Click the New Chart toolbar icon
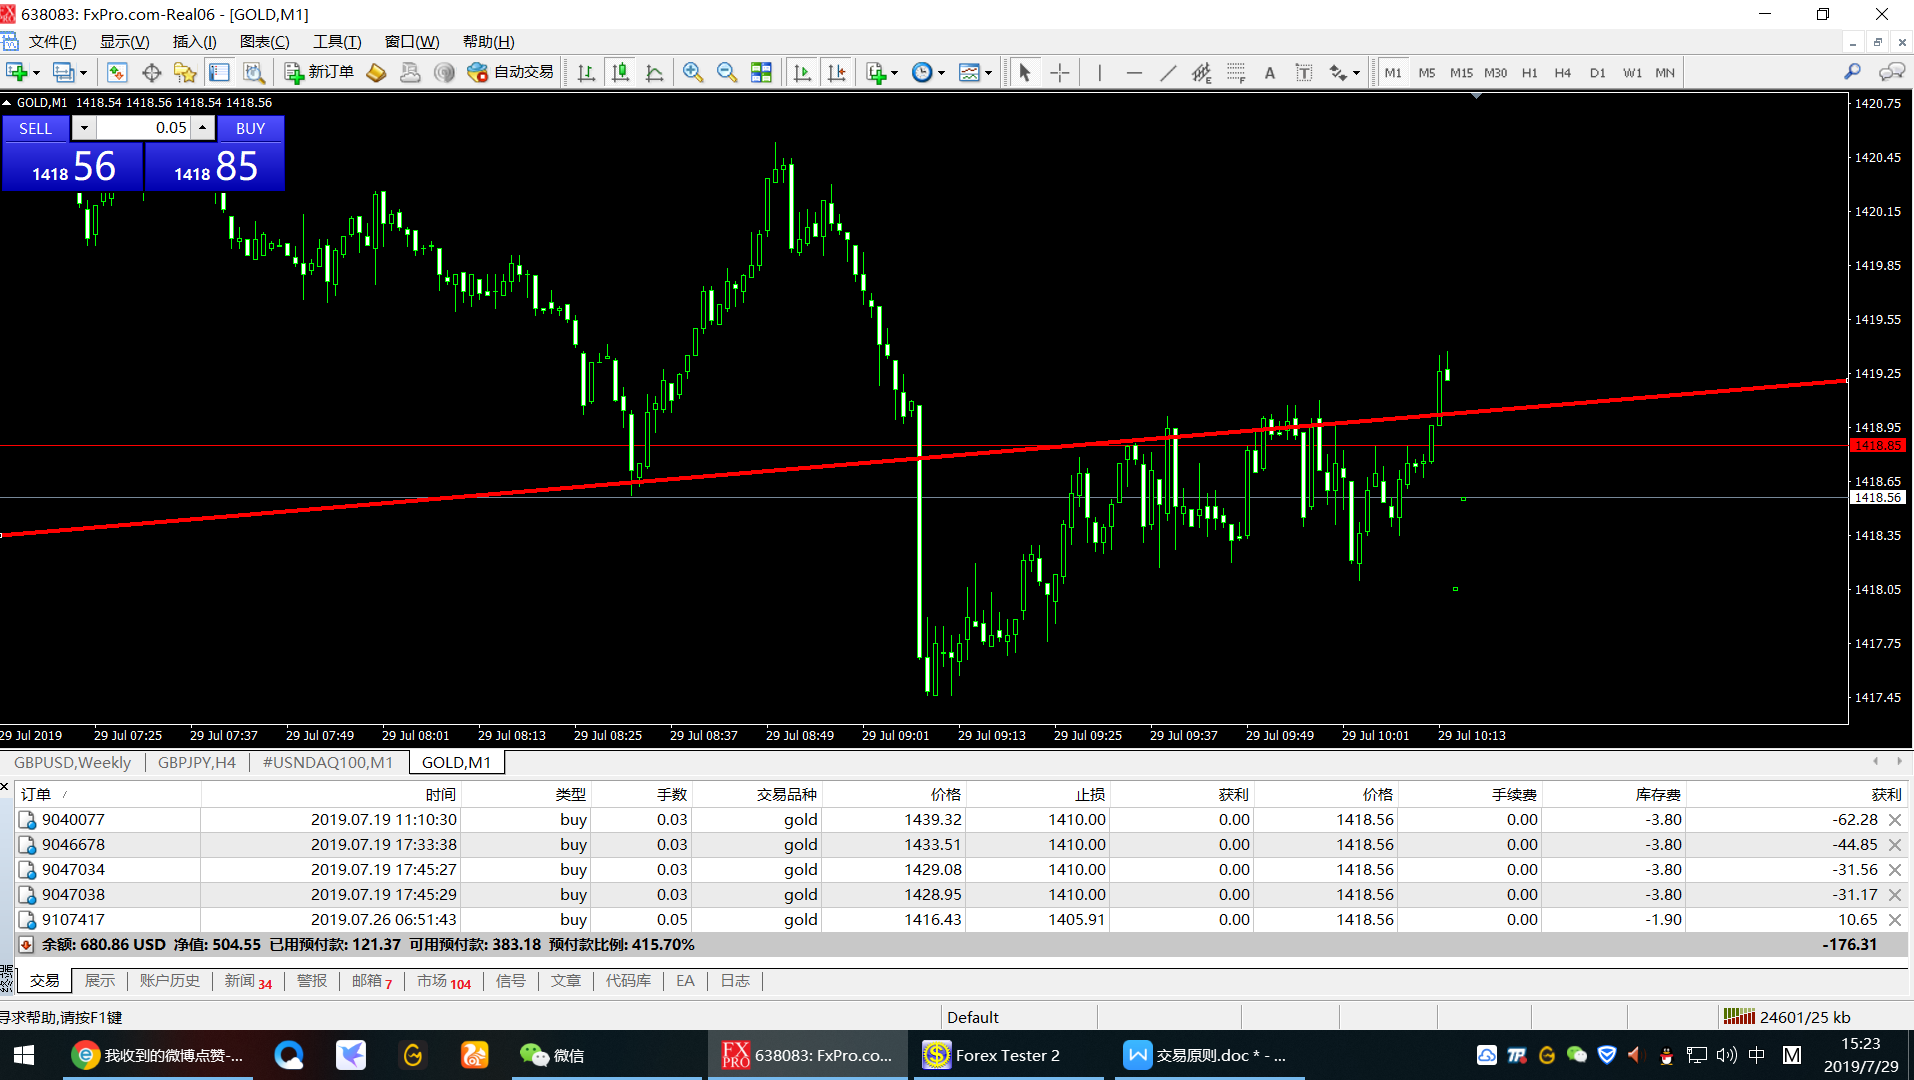 click(x=16, y=72)
